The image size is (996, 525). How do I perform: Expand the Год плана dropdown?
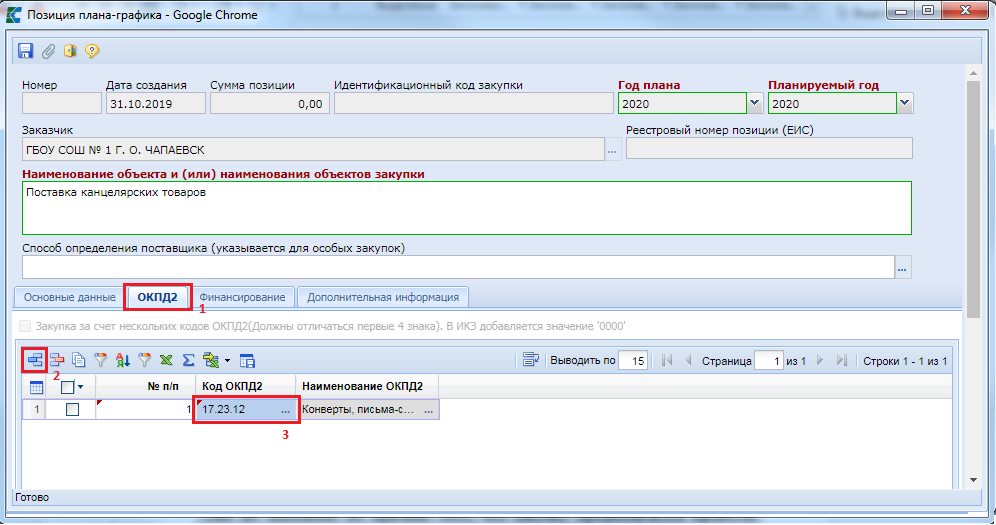click(x=754, y=103)
